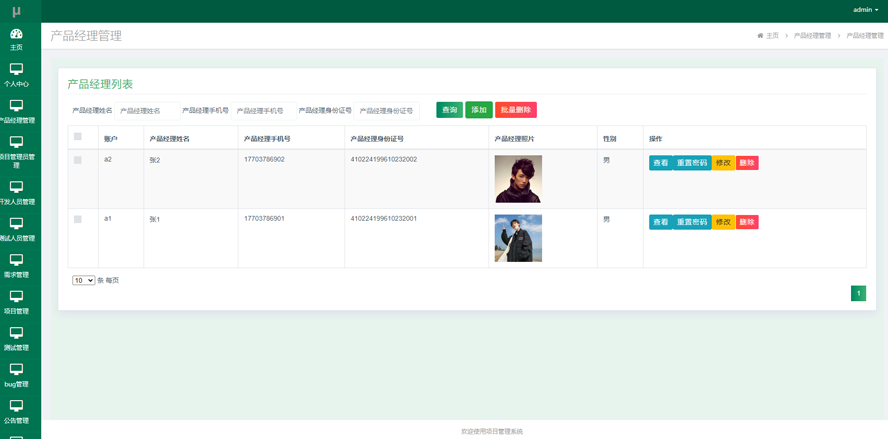Check the row checkbox for account a2
The image size is (888, 439).
click(78, 160)
